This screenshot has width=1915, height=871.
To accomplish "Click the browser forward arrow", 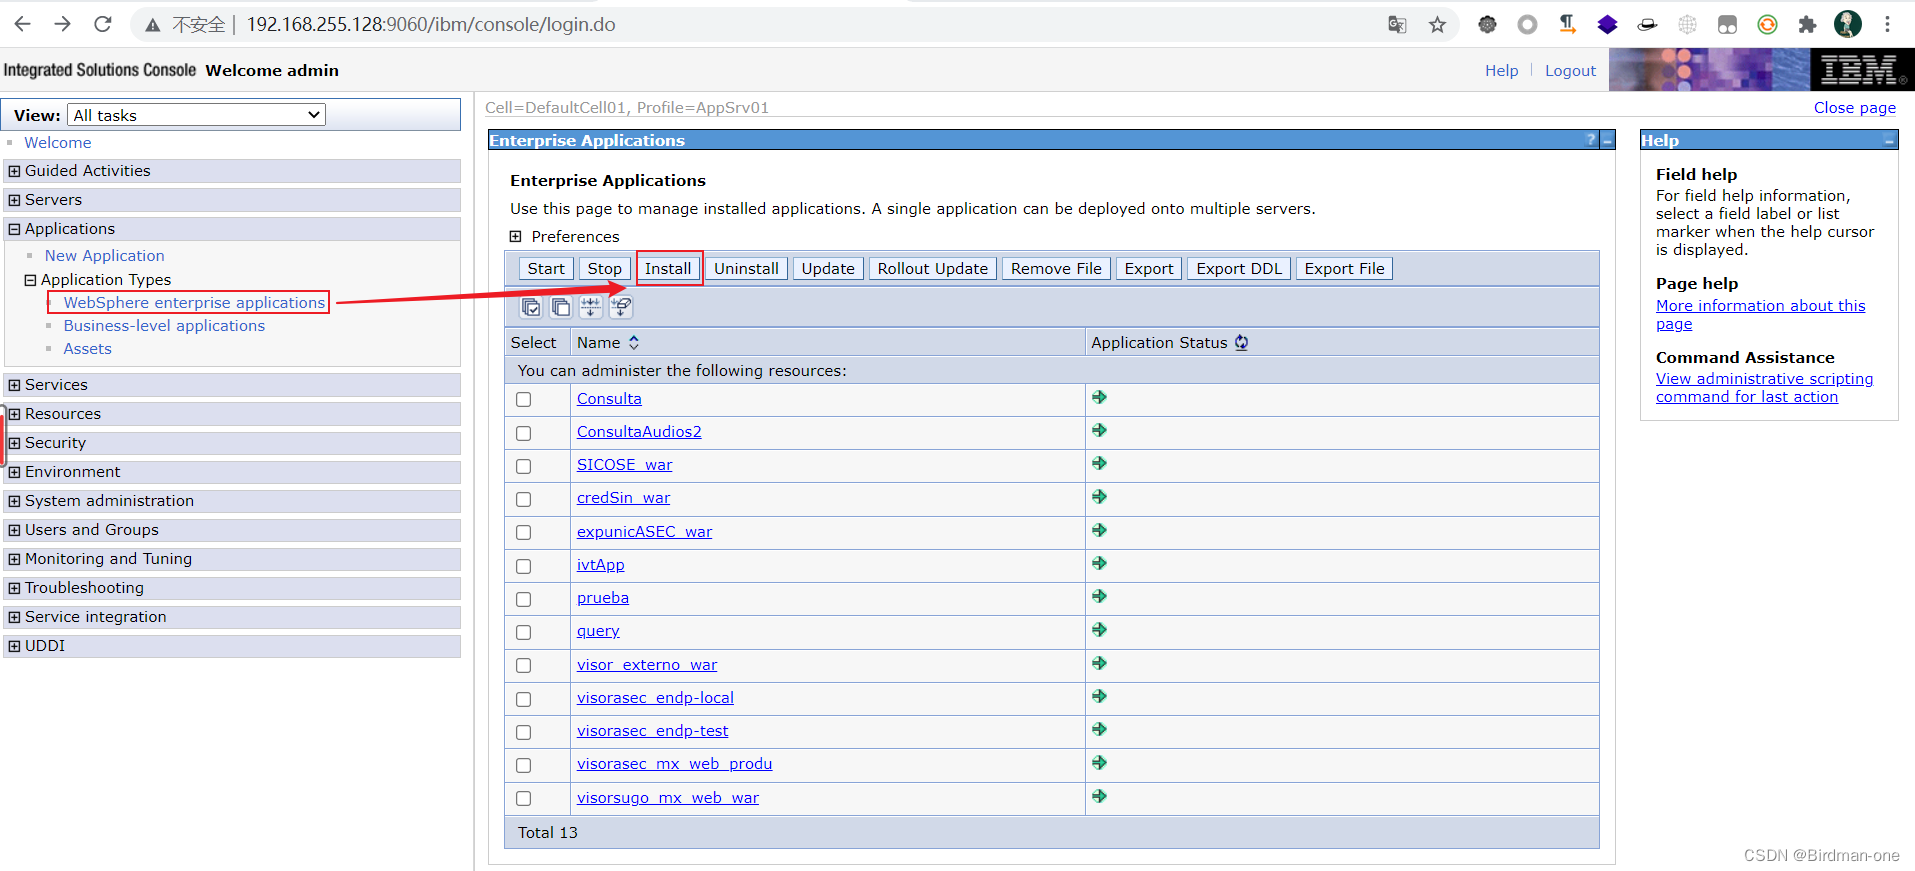I will (x=63, y=24).
